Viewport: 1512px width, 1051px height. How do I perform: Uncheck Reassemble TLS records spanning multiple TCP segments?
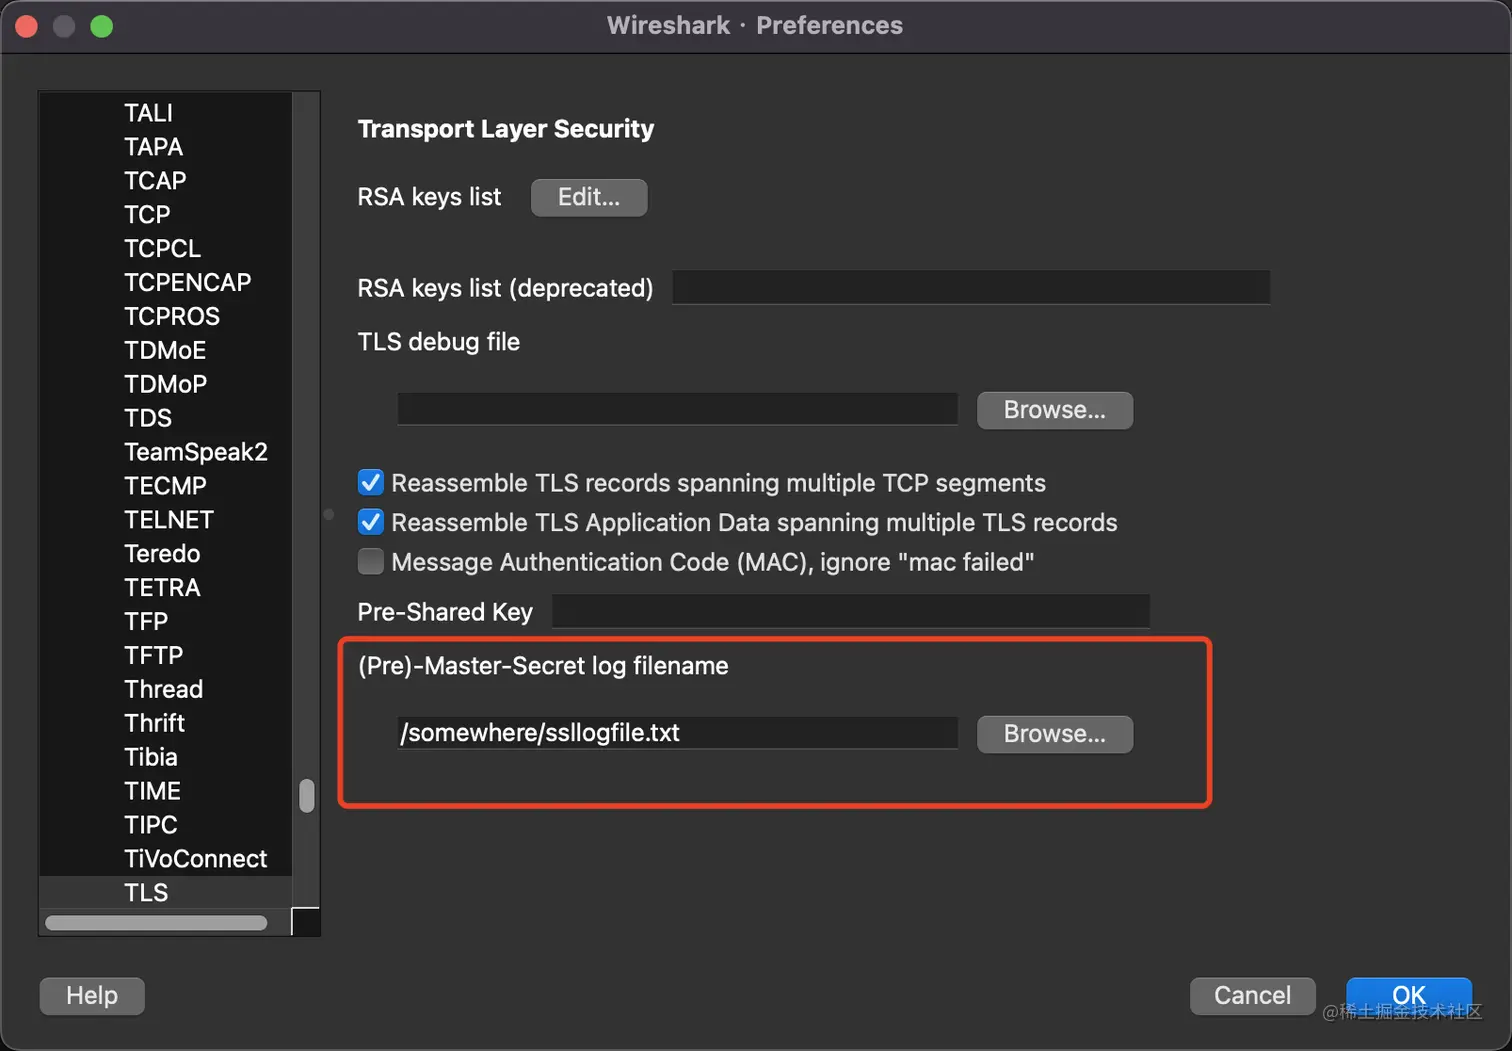371,482
